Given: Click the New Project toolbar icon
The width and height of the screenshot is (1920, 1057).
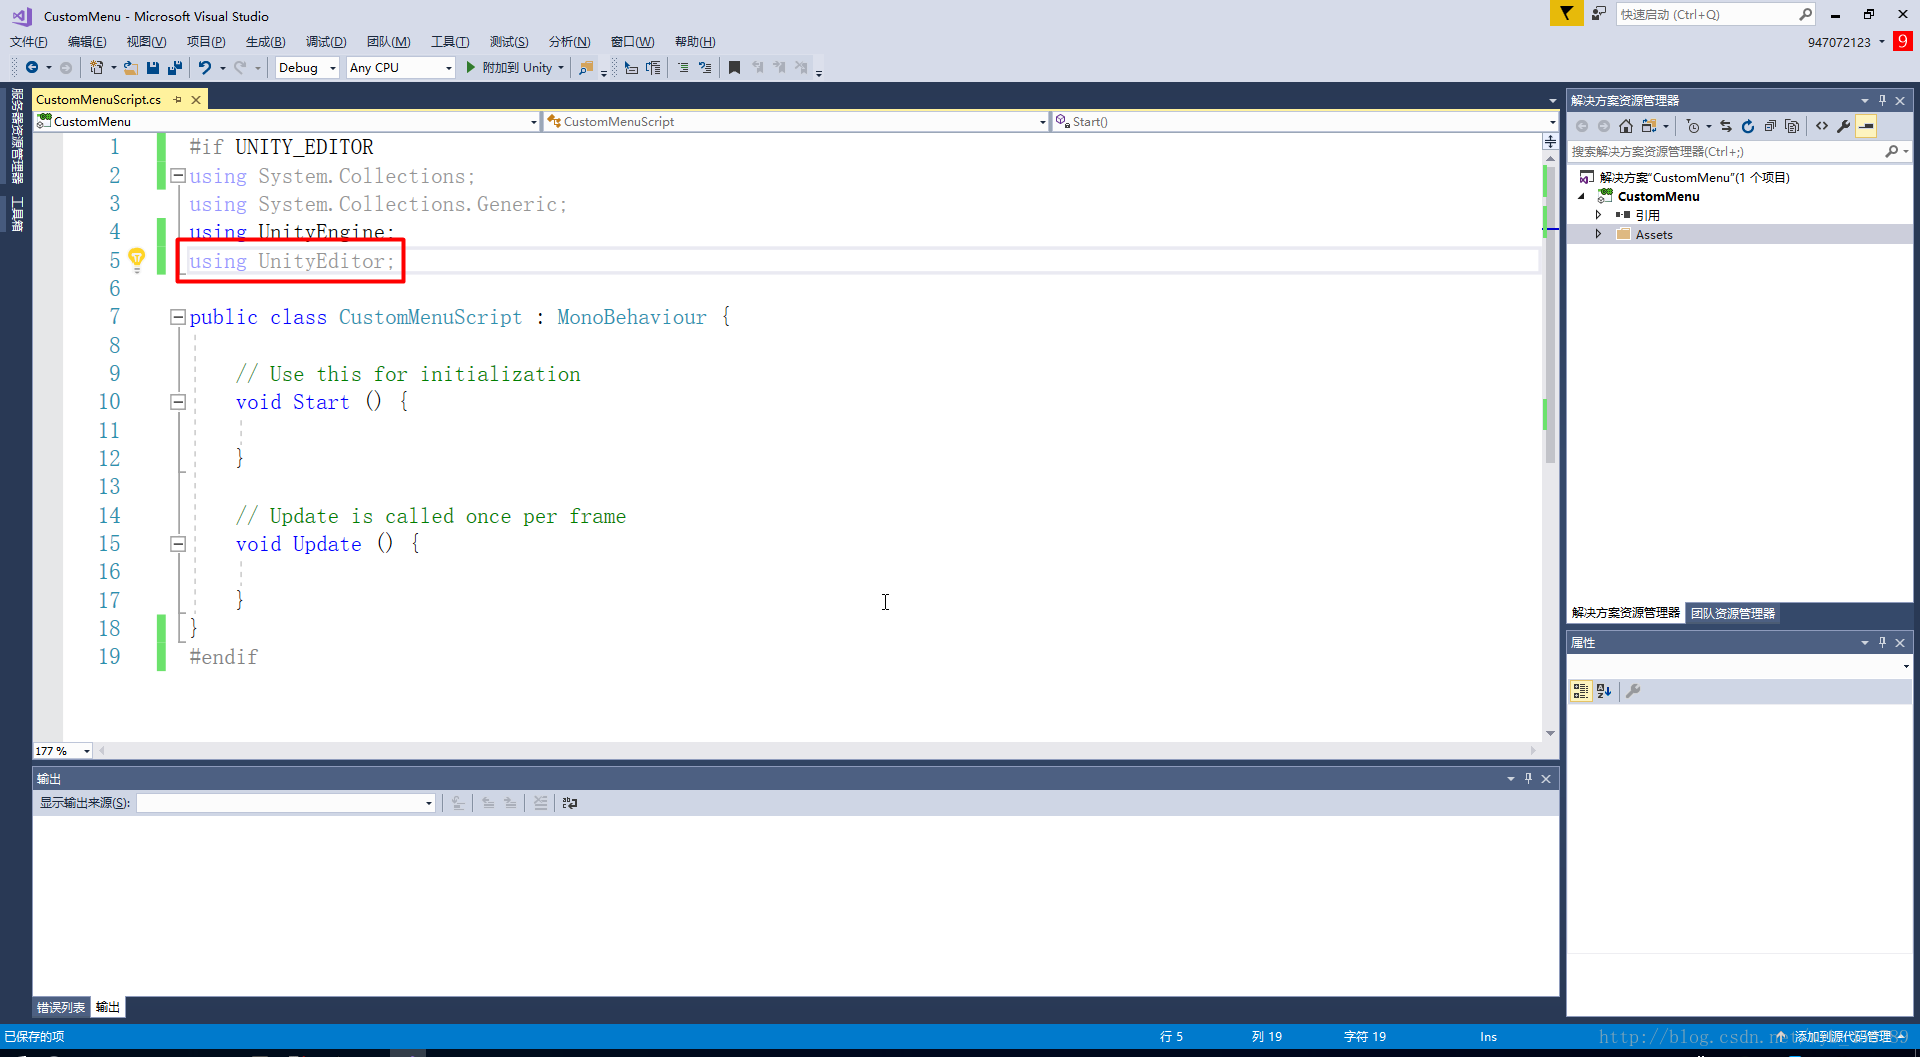Looking at the screenshot, I should [97, 67].
